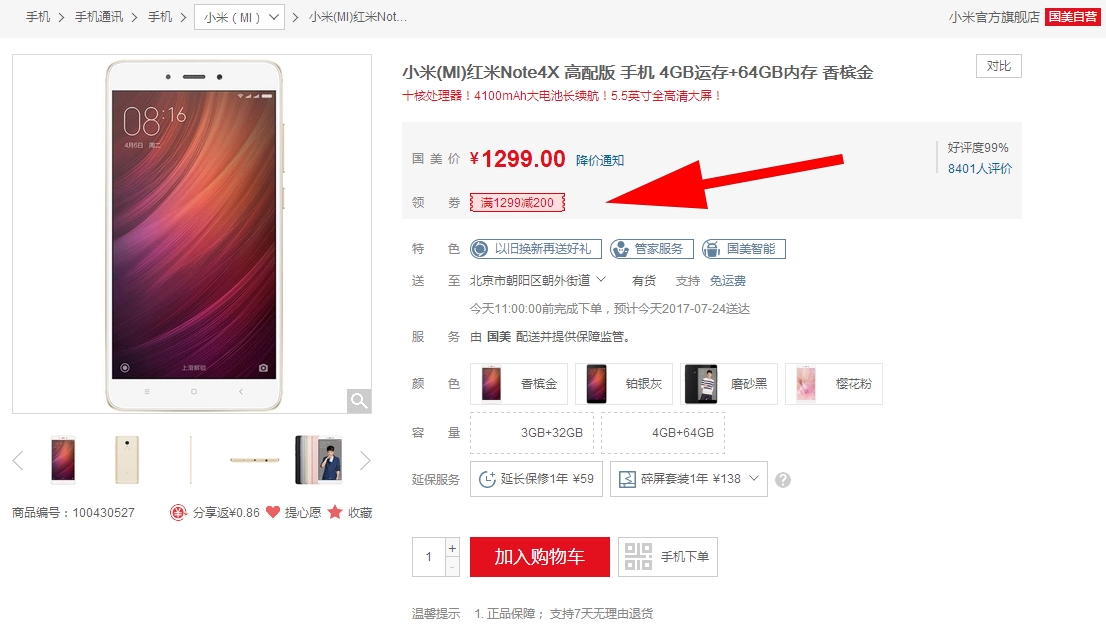Click the magnifier zoom icon on product image
Viewport: 1106px width, 632px height.
(x=359, y=401)
